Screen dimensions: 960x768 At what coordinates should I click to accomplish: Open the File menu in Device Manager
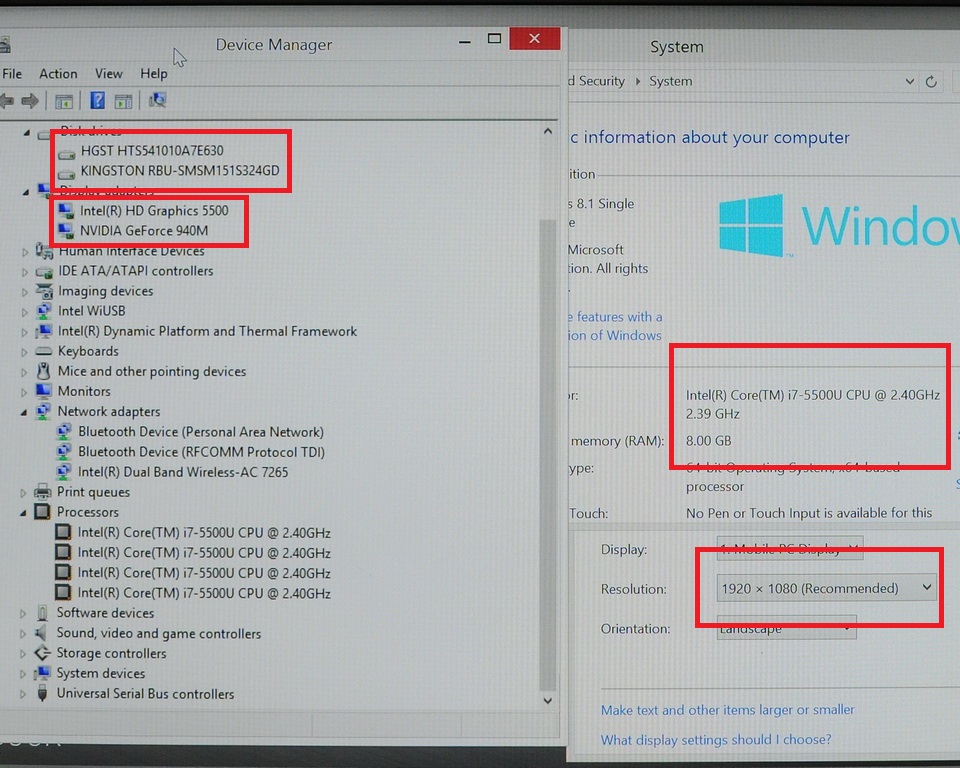[x=12, y=73]
